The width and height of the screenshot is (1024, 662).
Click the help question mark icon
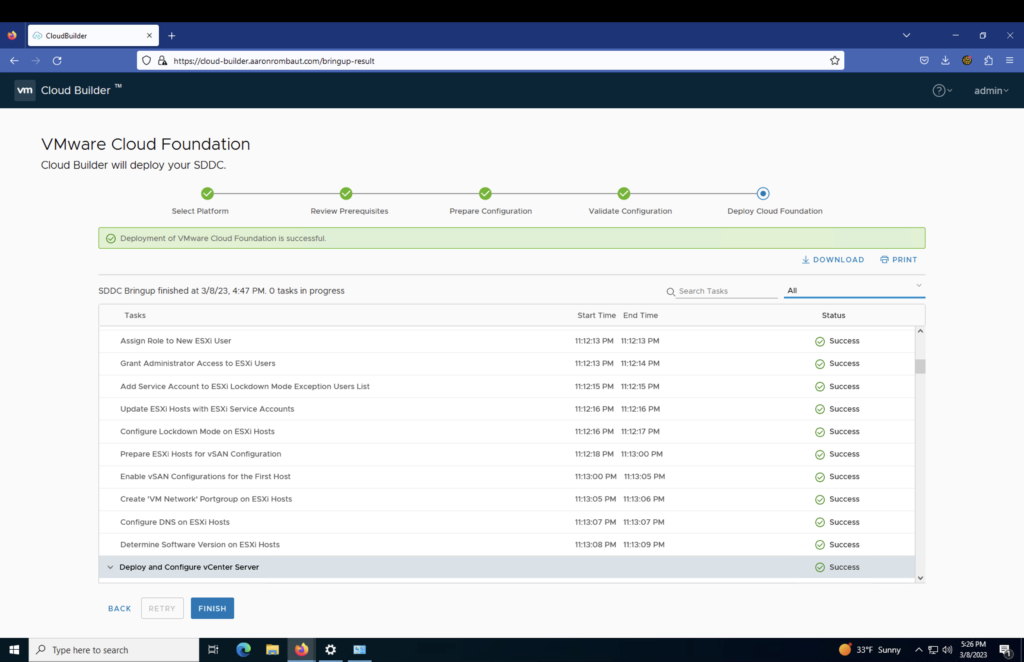(938, 90)
